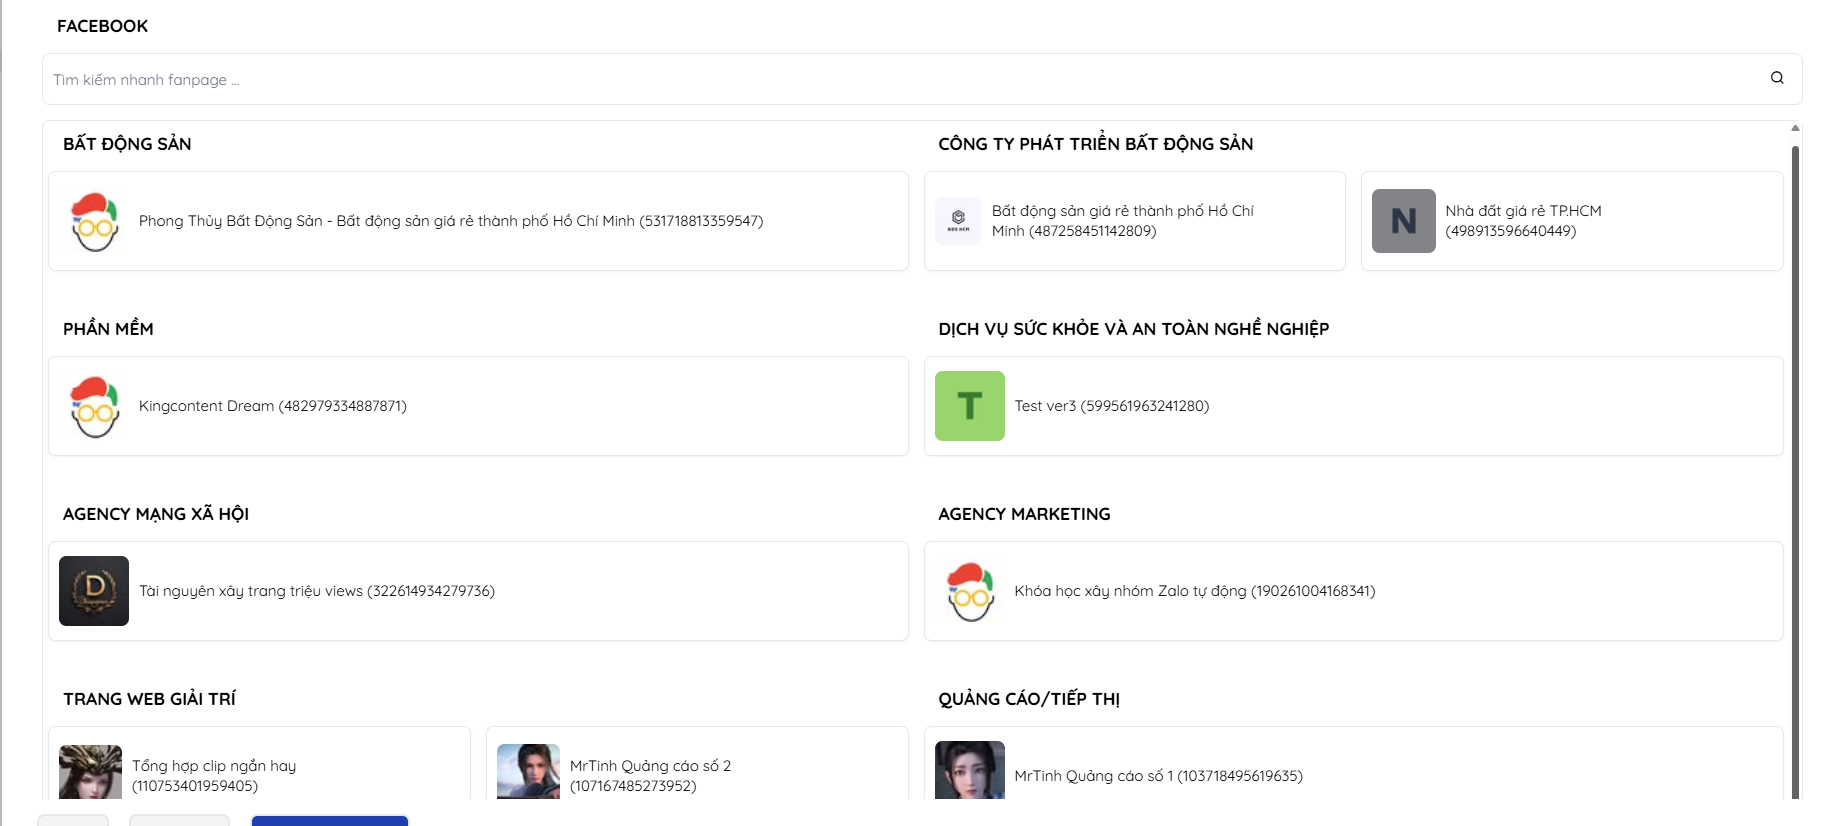
Task: Select Kingcontent Dream fanpage name
Action: click(272, 406)
